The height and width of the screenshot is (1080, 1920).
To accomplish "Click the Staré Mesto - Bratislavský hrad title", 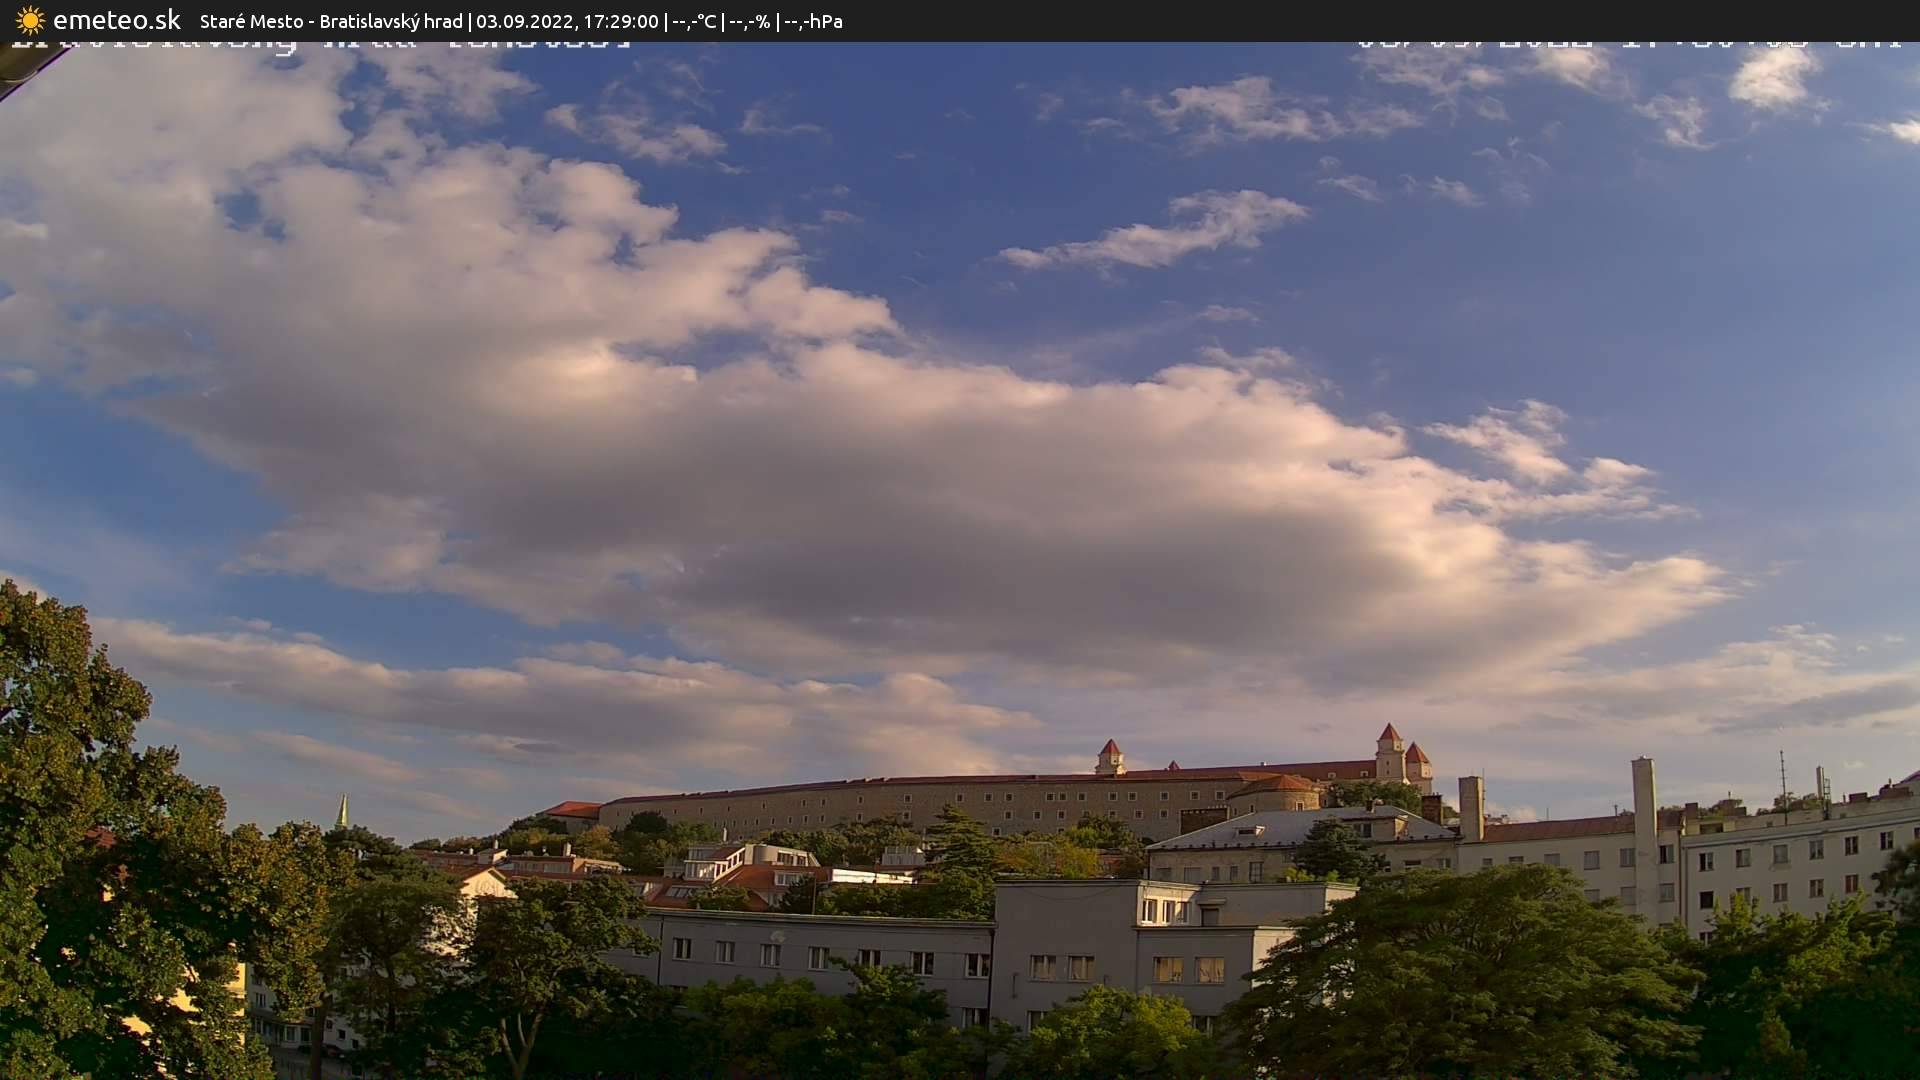I will (331, 21).
